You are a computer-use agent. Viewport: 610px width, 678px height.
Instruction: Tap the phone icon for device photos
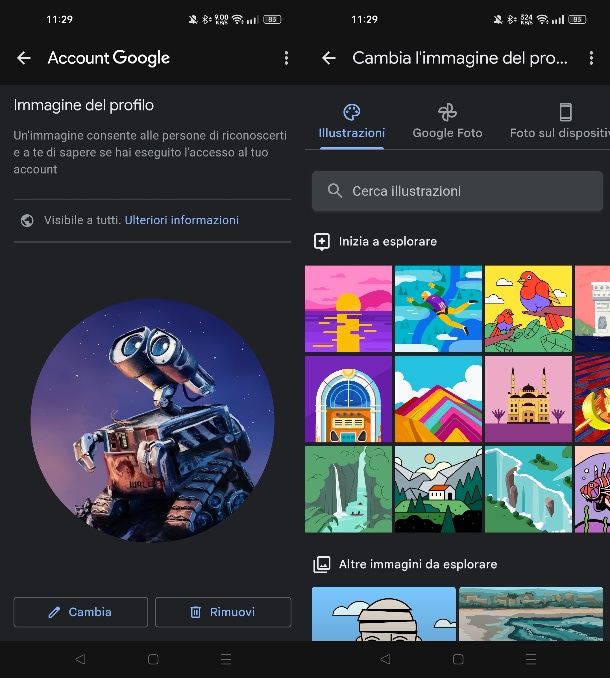(x=565, y=112)
